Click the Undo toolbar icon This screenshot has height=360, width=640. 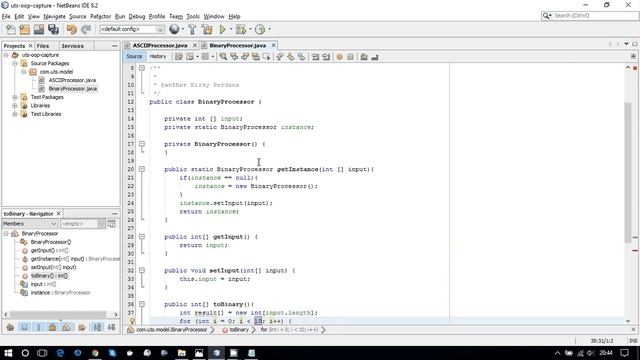coord(71,29)
